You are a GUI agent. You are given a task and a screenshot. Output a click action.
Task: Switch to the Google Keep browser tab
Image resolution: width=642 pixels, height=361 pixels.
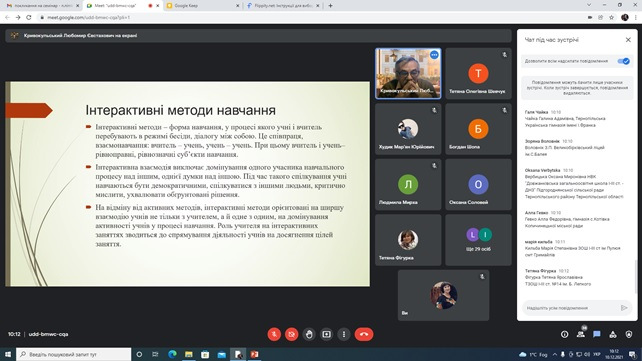click(203, 6)
